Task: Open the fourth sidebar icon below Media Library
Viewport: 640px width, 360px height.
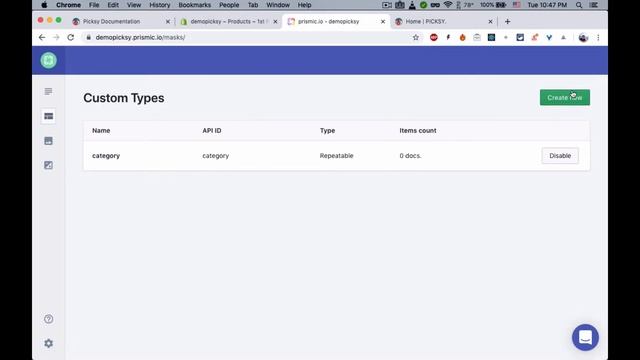Action: [49, 165]
